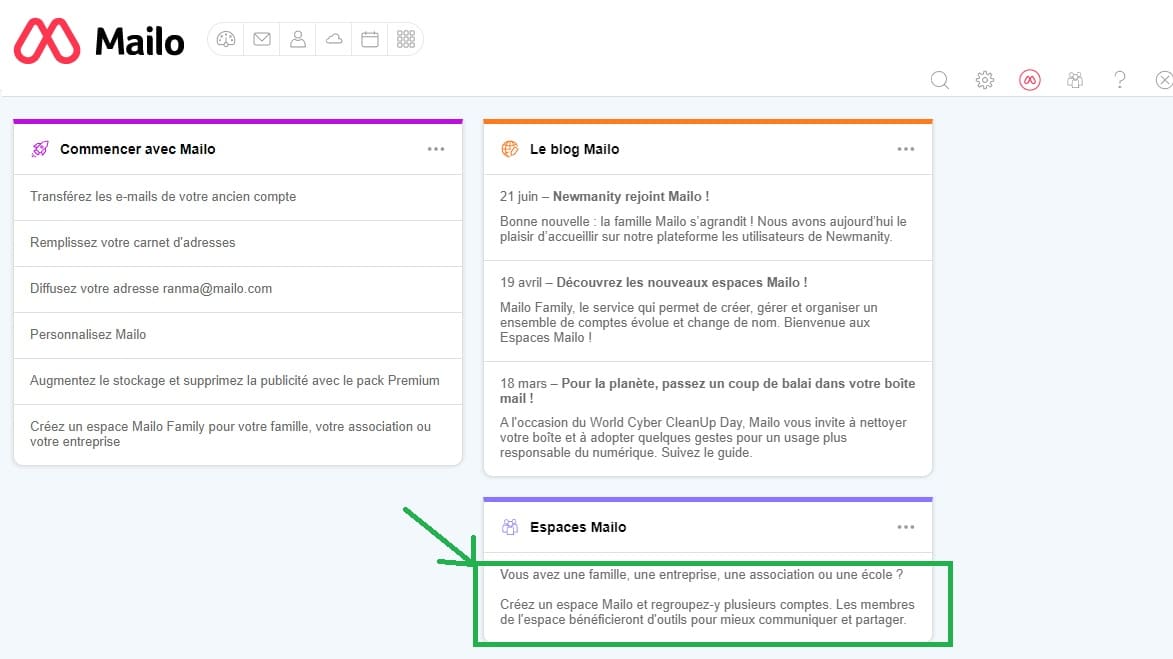Select Transférez les e-mails de votre ancien compte

tap(238, 197)
